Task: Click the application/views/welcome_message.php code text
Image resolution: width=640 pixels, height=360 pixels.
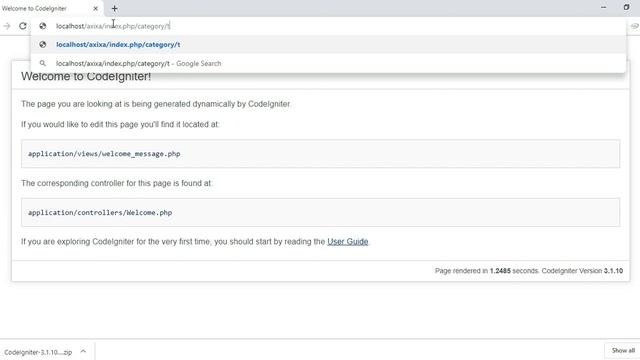Action: point(104,154)
